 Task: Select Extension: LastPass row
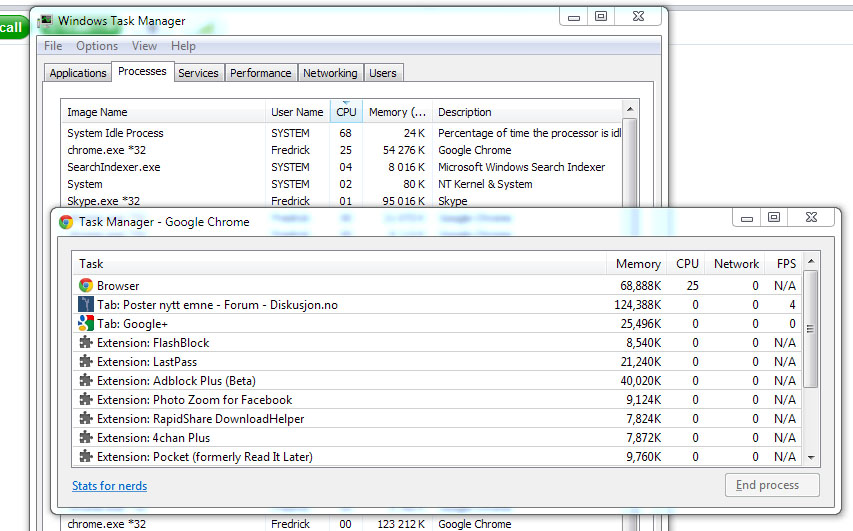click(x=438, y=362)
